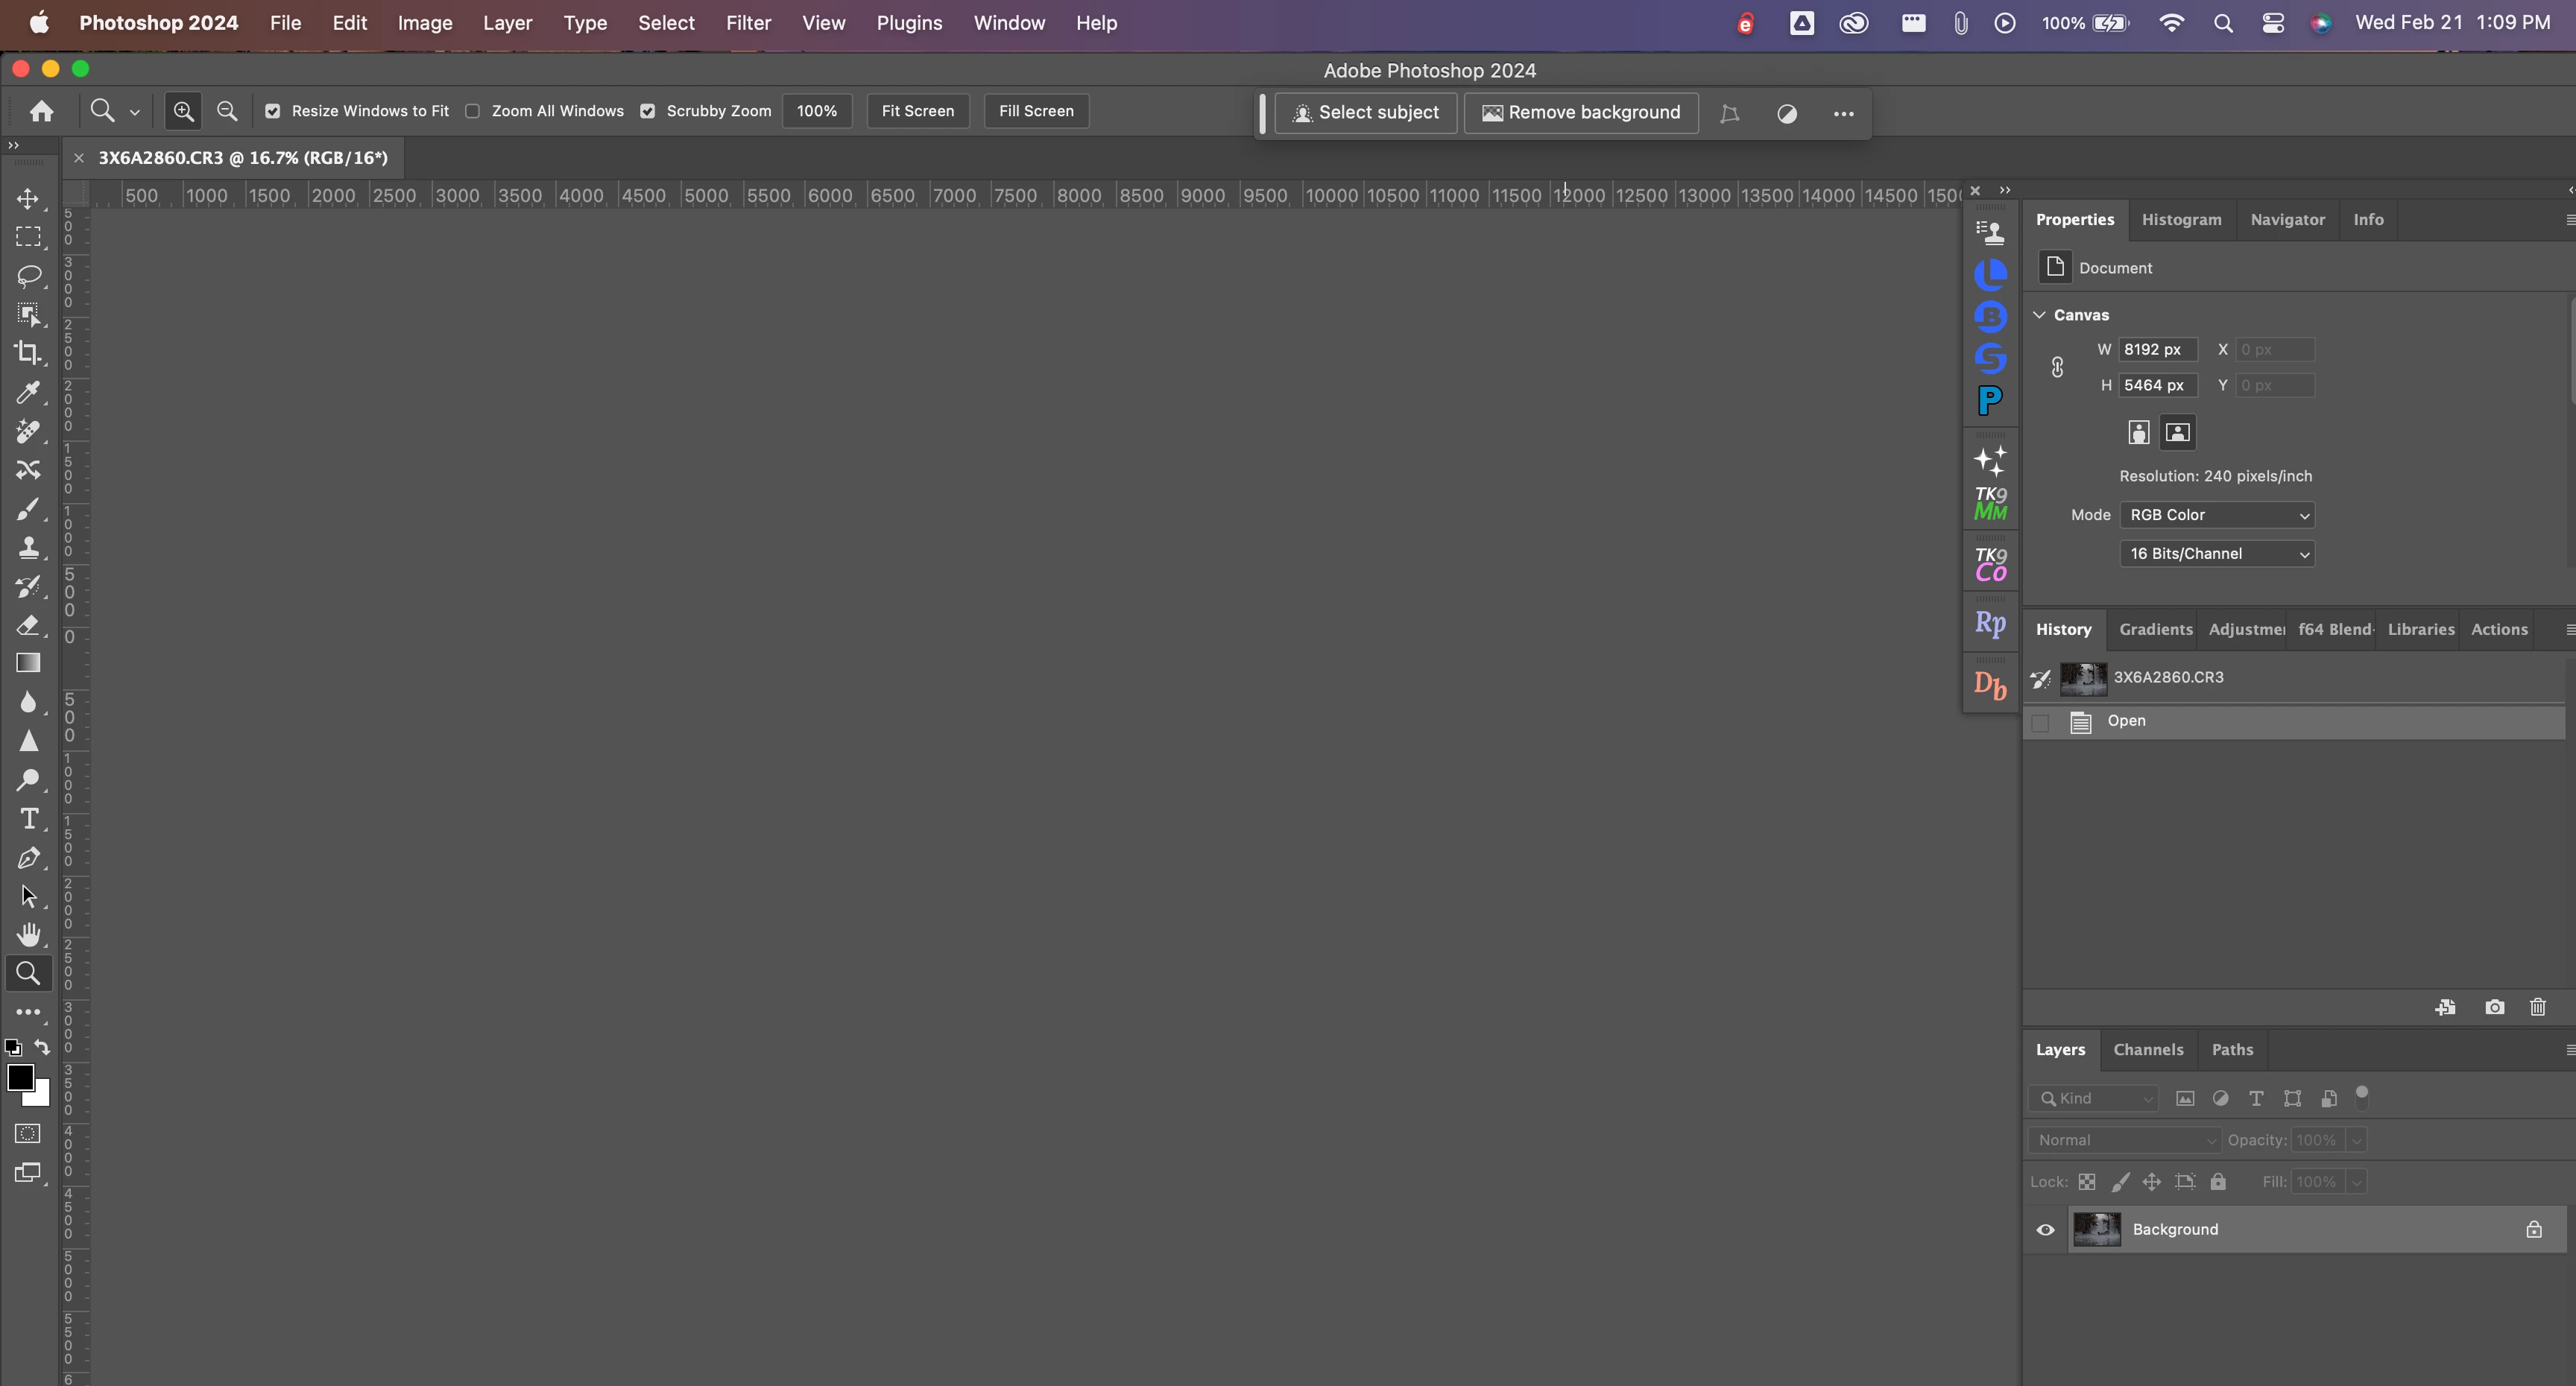Open the 16 Bits/Channel dropdown

[2216, 554]
